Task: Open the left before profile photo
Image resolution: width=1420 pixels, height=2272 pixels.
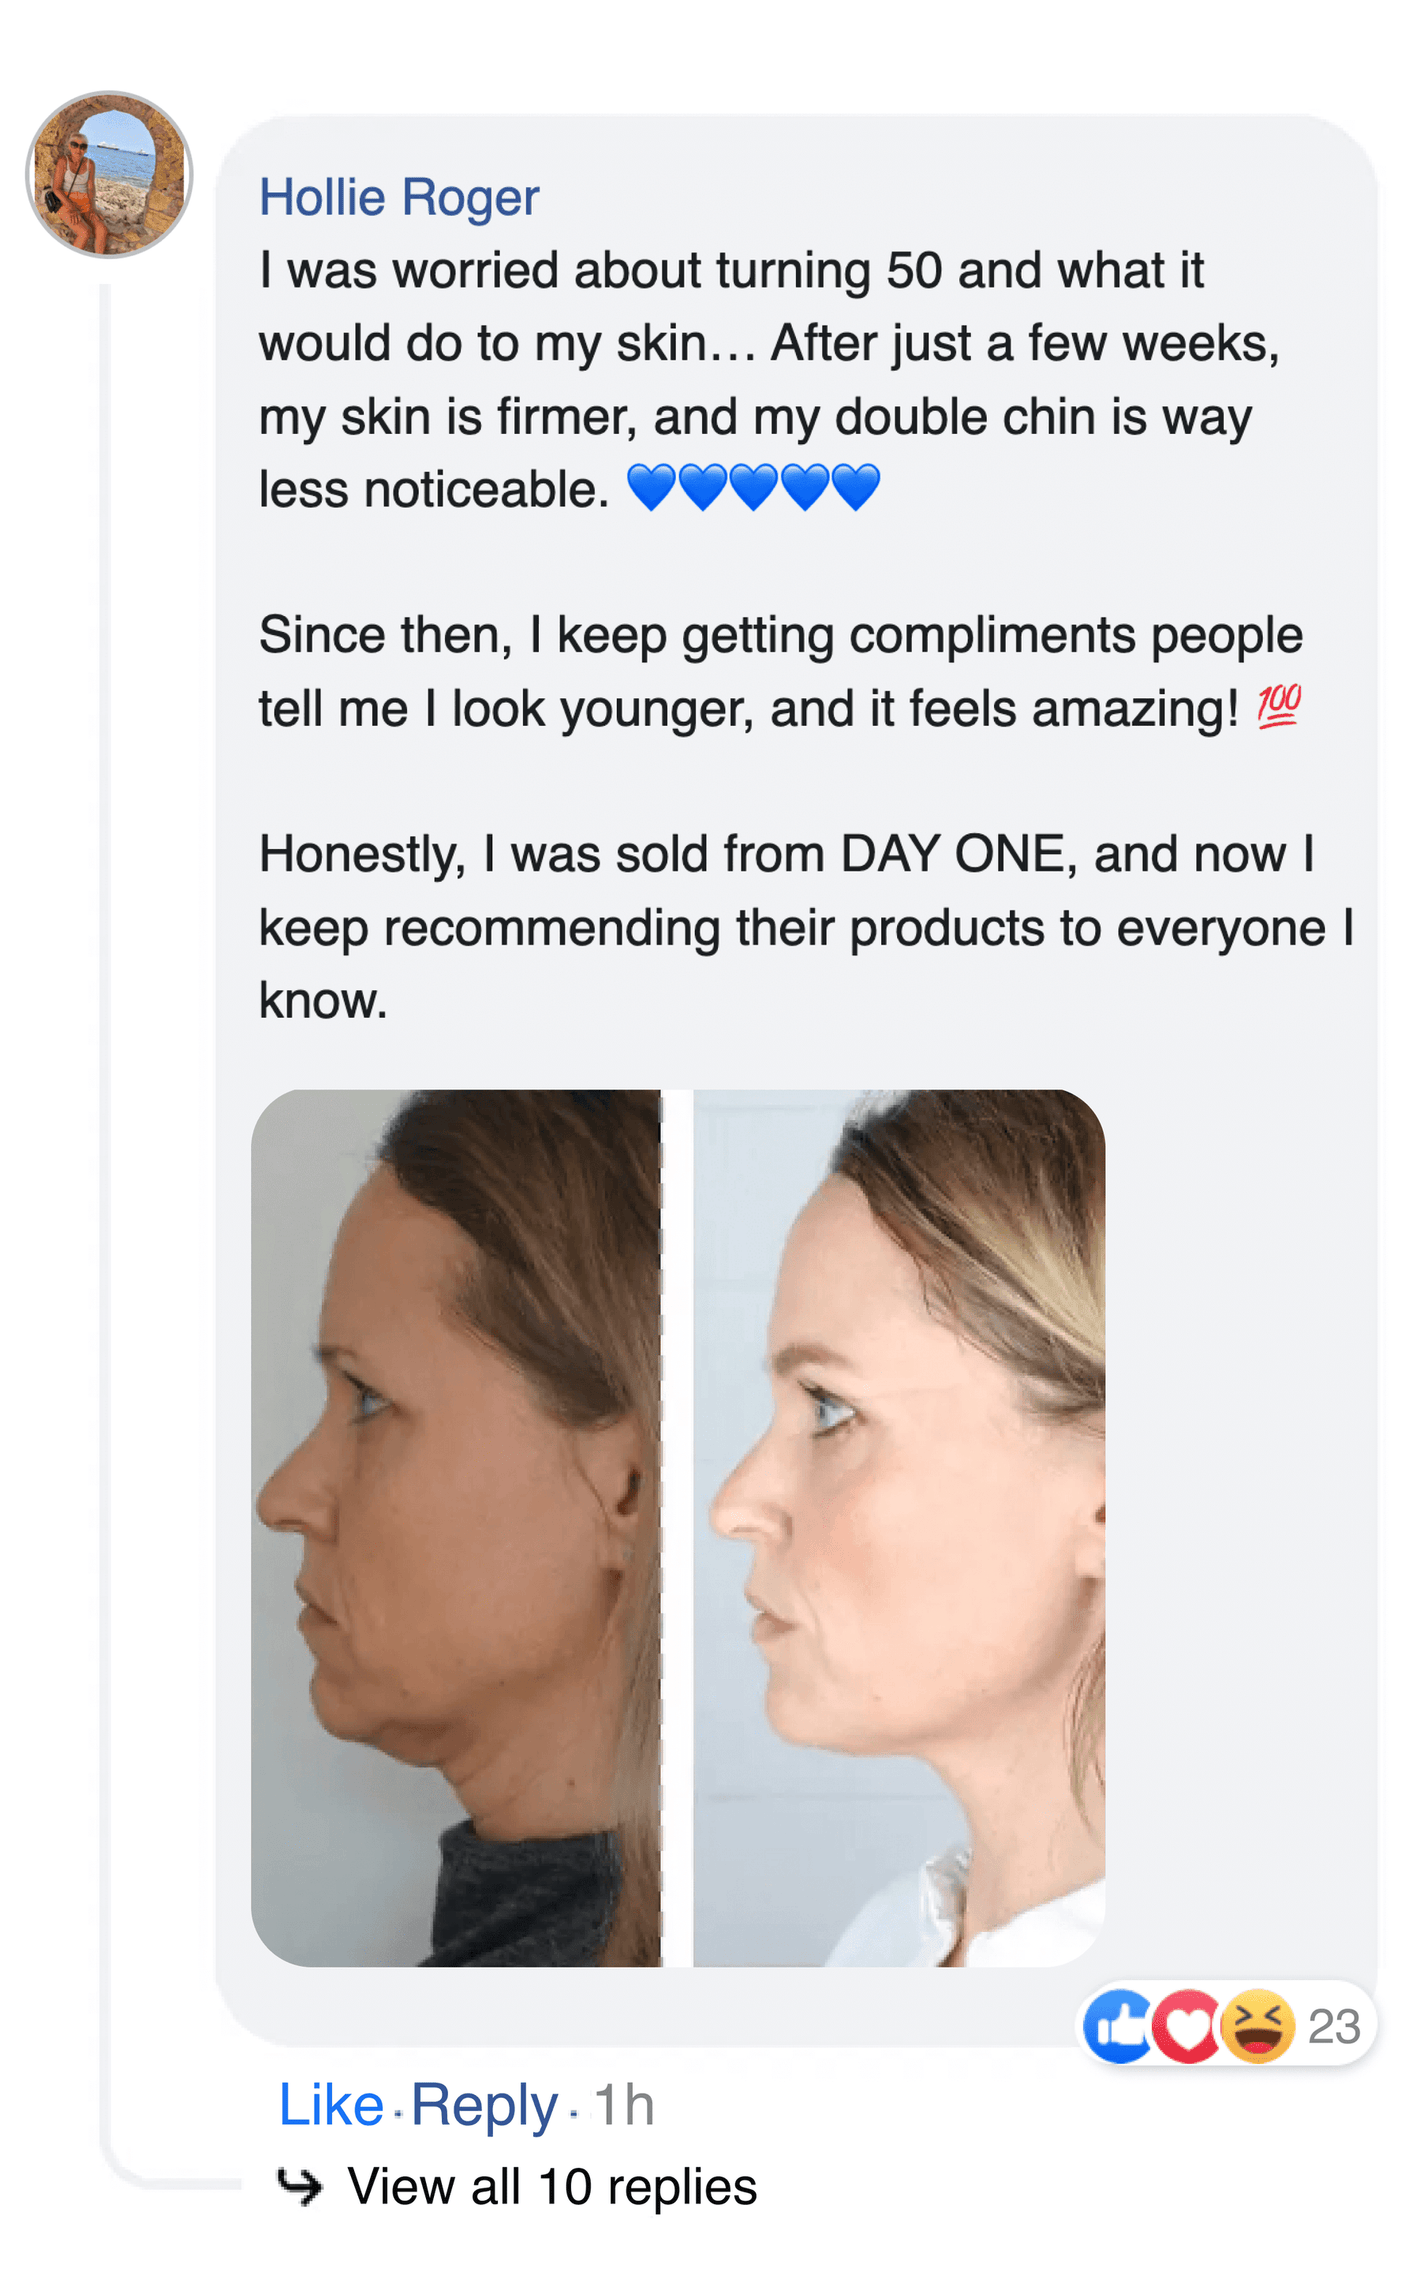Action: click(456, 1527)
